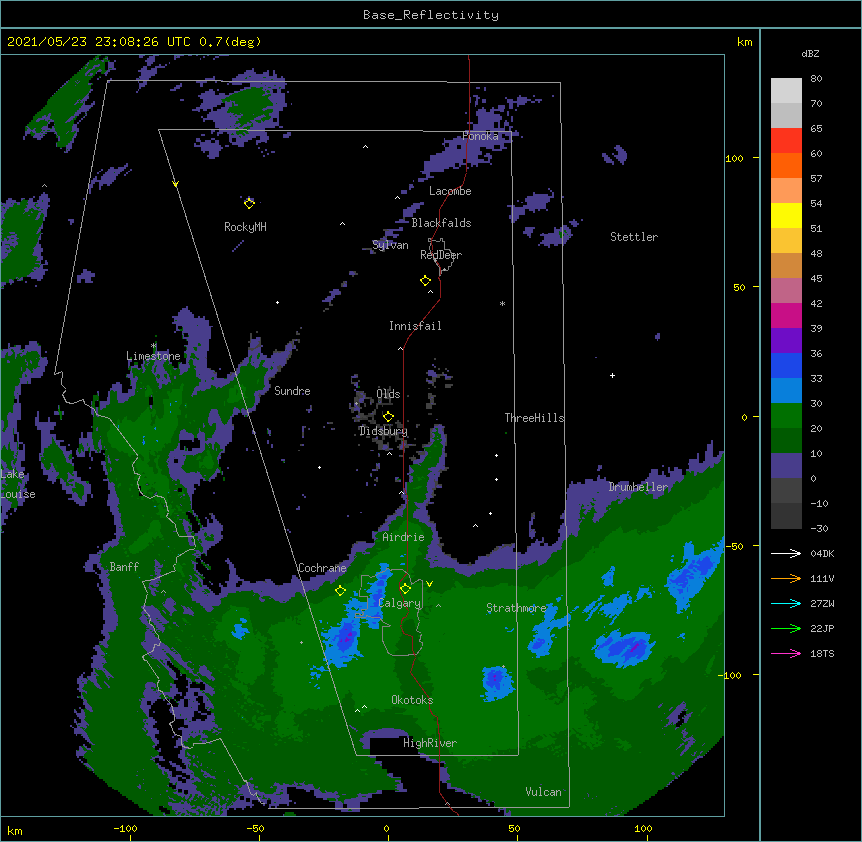Click the Stettler city label
The image size is (862, 842).
point(634,237)
